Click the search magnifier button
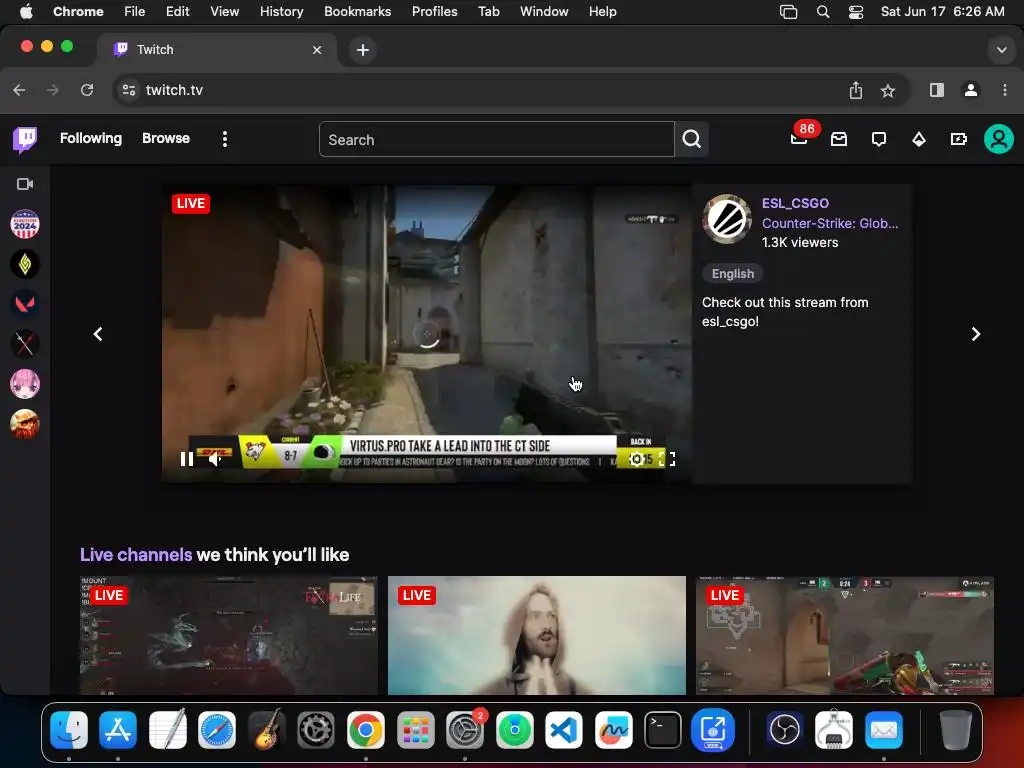1024x768 pixels. pos(692,139)
